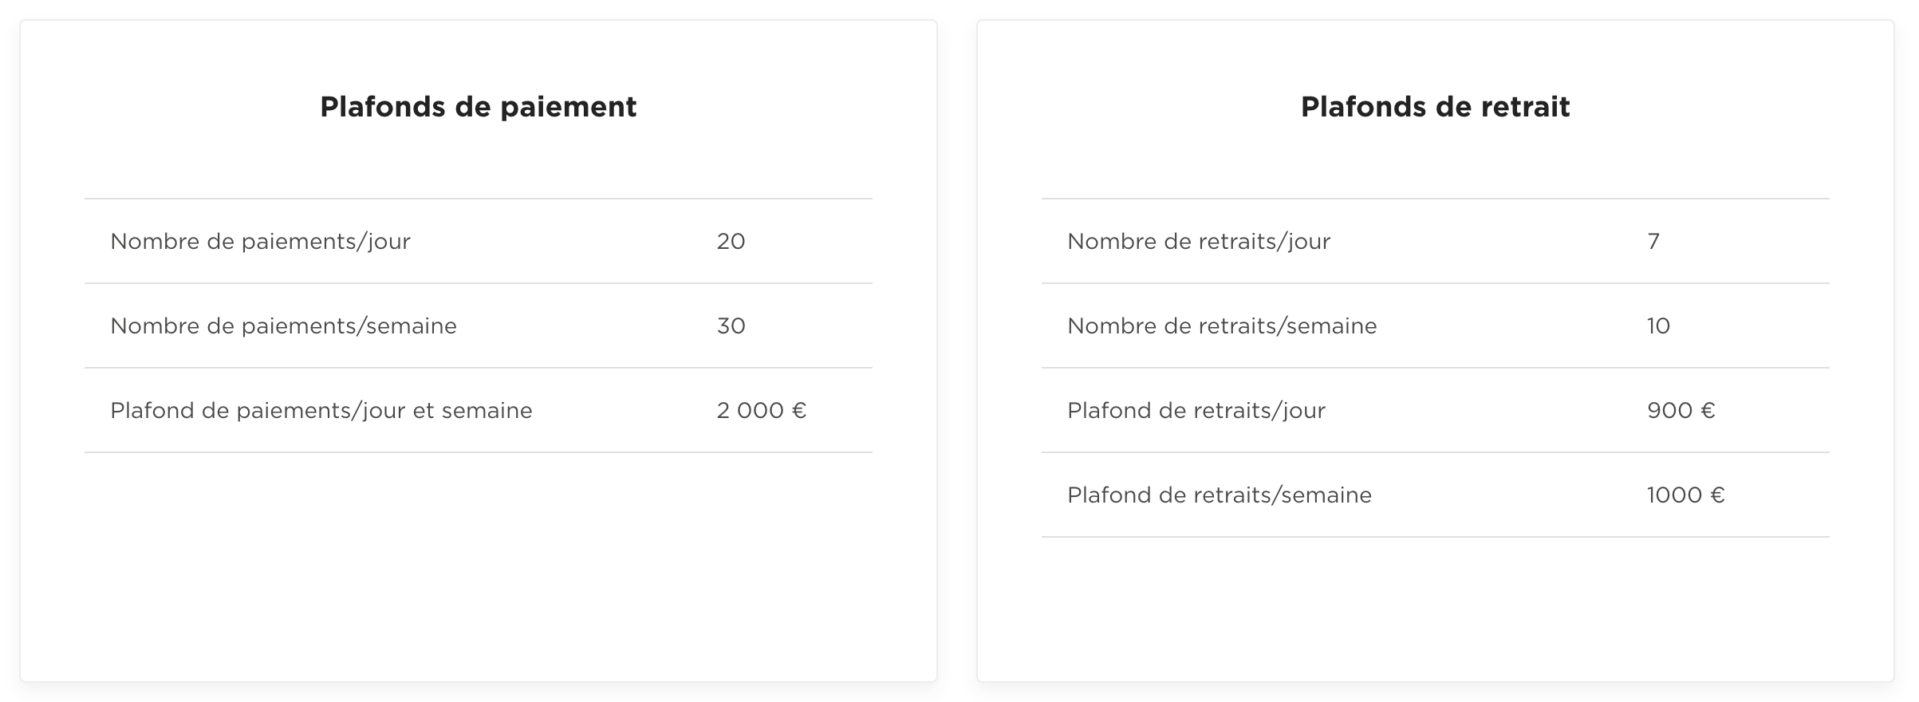Click the euro sign after 1000

click(1717, 495)
